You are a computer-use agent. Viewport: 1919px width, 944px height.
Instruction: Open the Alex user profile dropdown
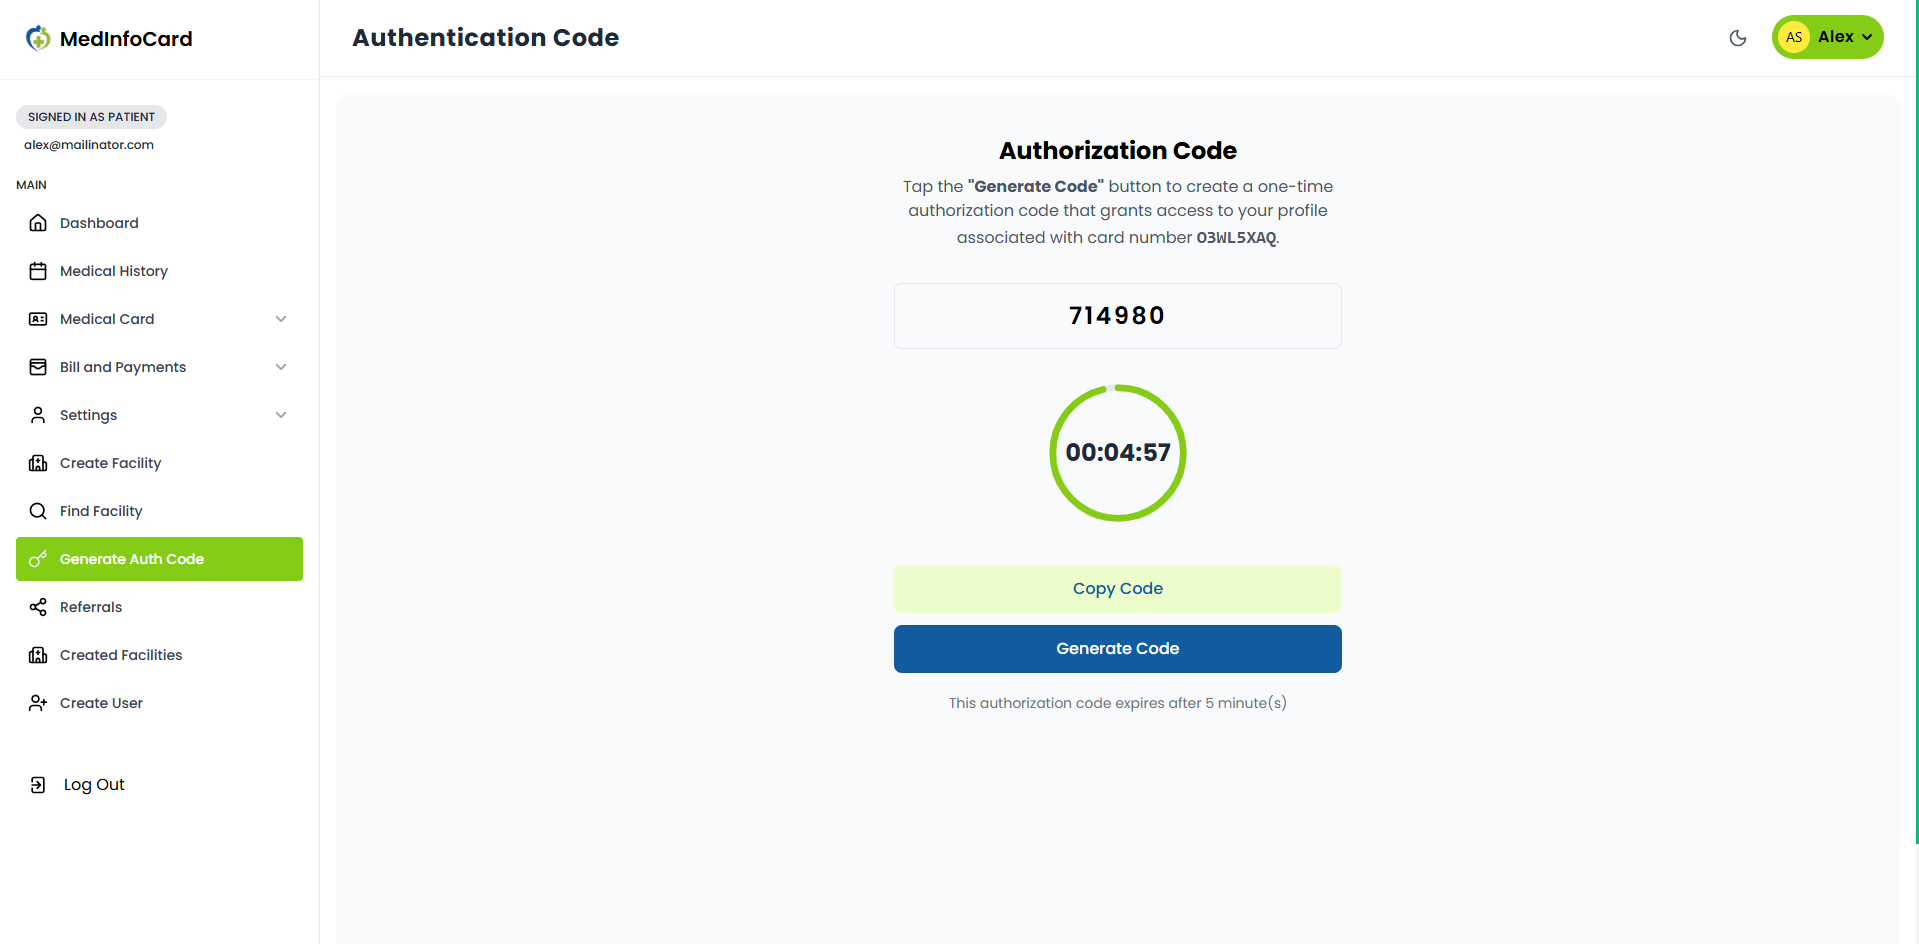click(x=1827, y=37)
